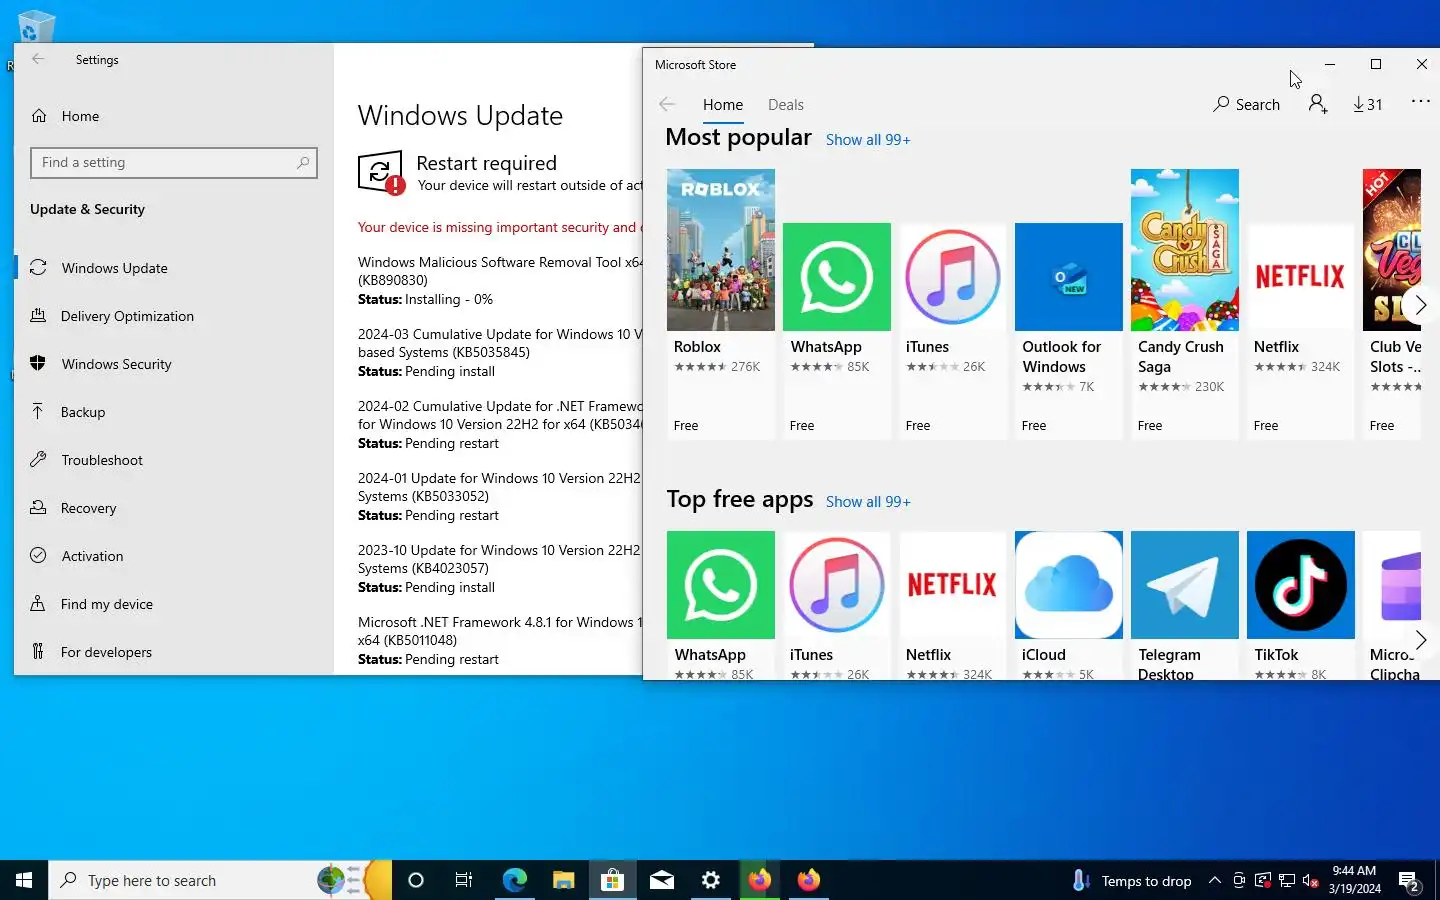Click the Microsoft .NET Framework 4.8.1 update entry
The height and width of the screenshot is (900, 1440).
click(x=500, y=631)
